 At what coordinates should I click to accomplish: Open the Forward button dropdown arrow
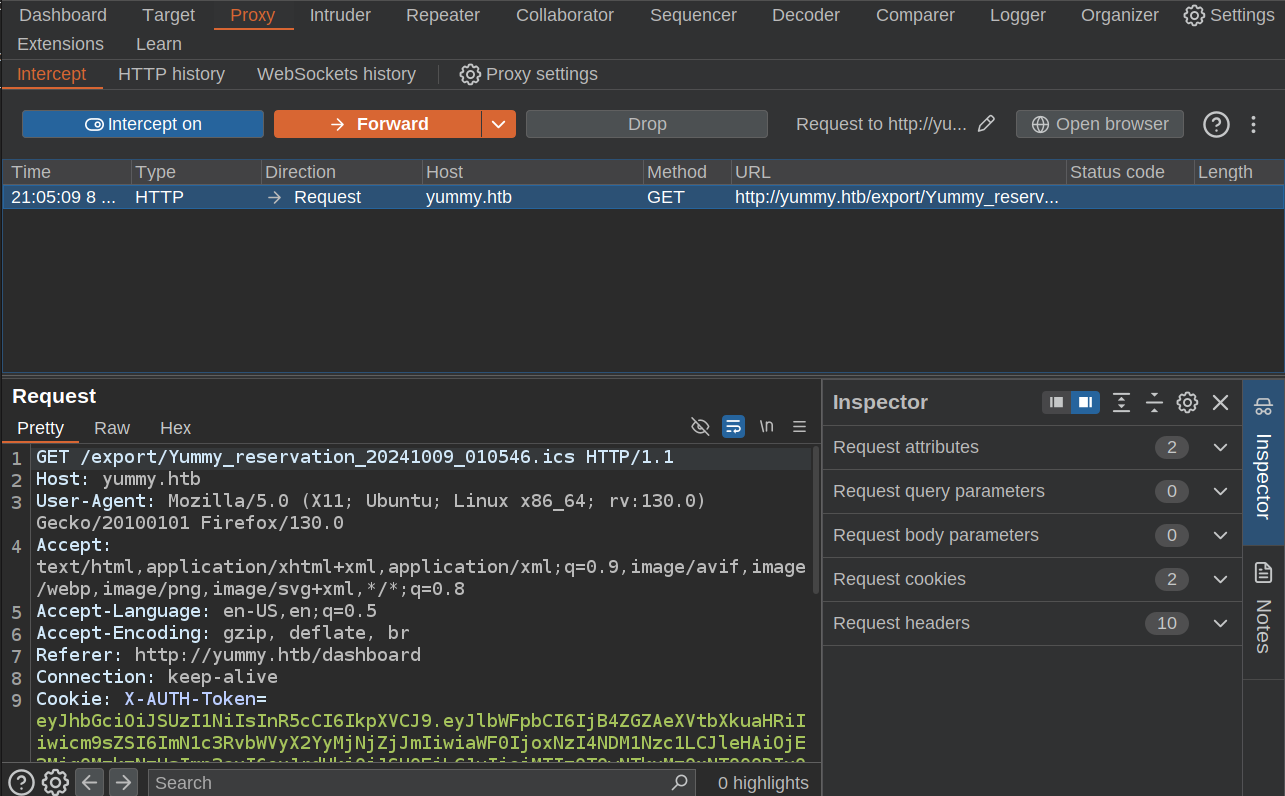[x=498, y=124]
